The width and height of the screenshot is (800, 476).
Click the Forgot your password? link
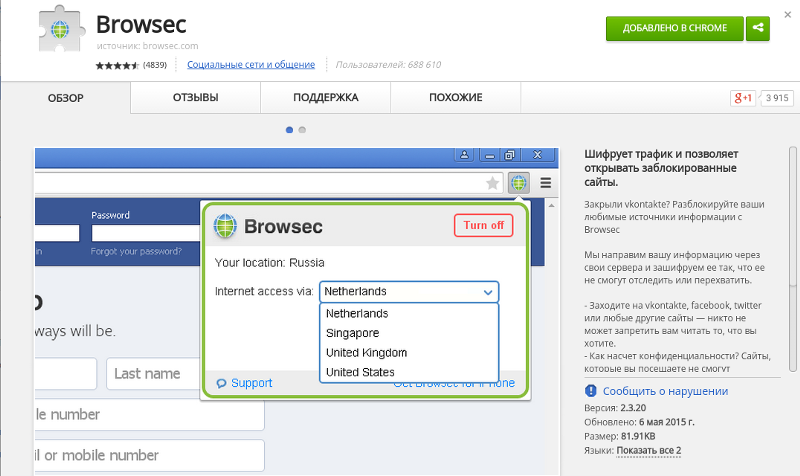click(x=136, y=252)
